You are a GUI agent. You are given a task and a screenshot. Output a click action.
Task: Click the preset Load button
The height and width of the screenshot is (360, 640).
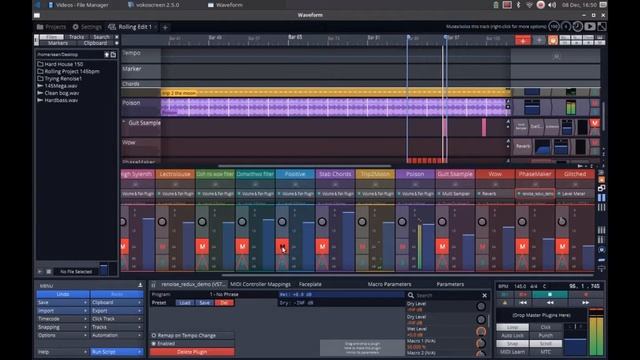pos(184,302)
